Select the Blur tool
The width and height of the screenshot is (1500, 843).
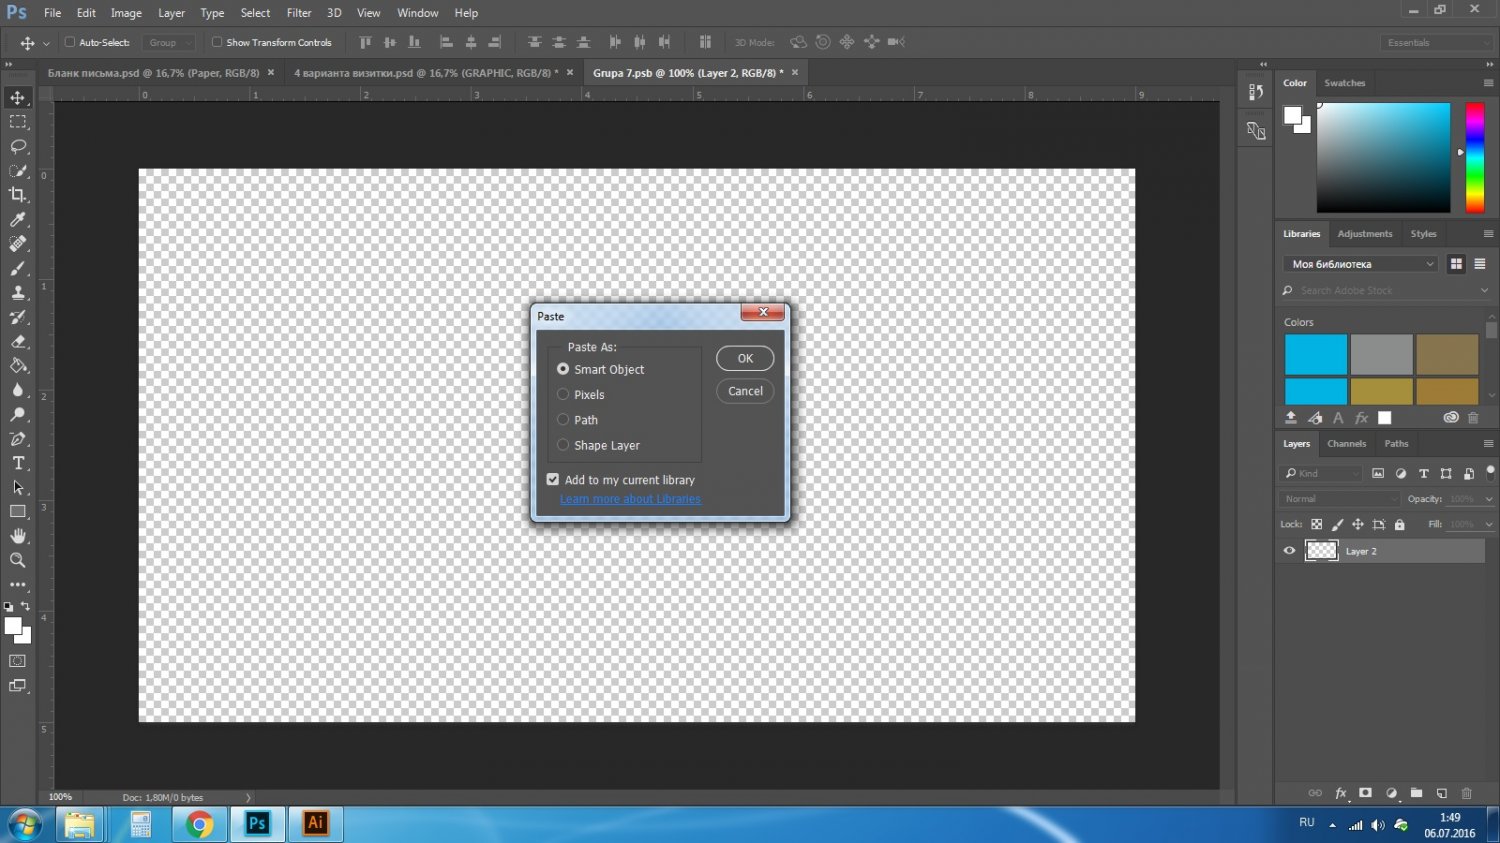[x=18, y=390]
